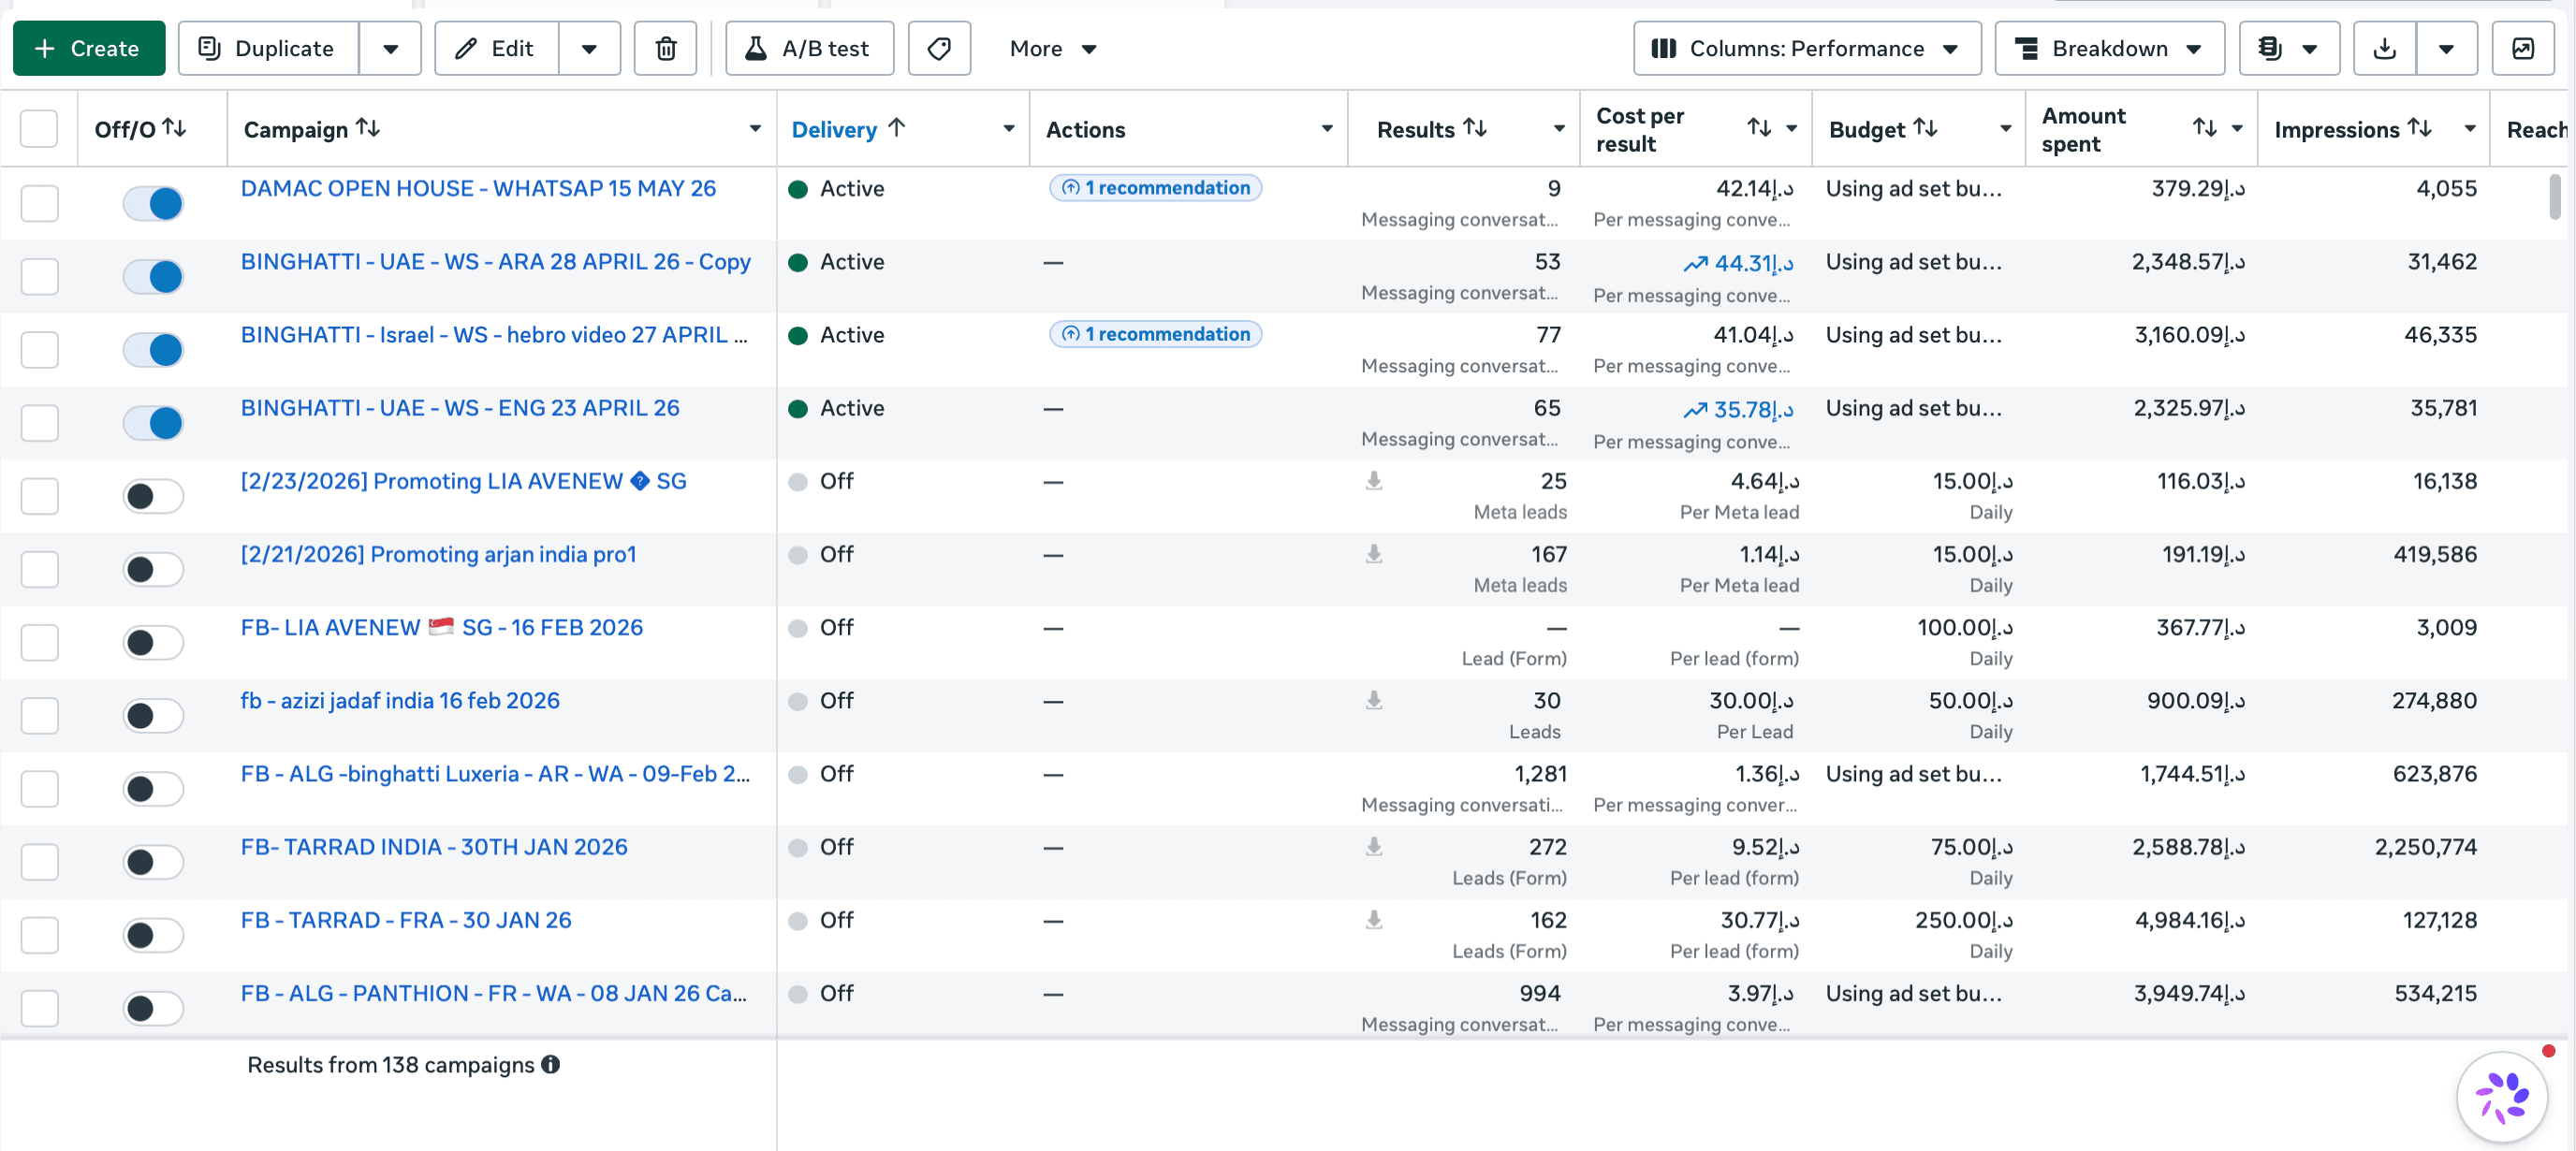Image resolution: width=2576 pixels, height=1151 pixels.
Task: Sort by Amount spent arrows
Action: coord(2205,128)
